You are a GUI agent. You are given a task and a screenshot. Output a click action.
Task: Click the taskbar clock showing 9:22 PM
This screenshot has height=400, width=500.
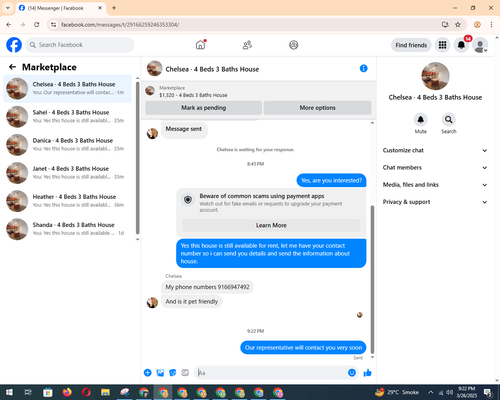(466, 392)
